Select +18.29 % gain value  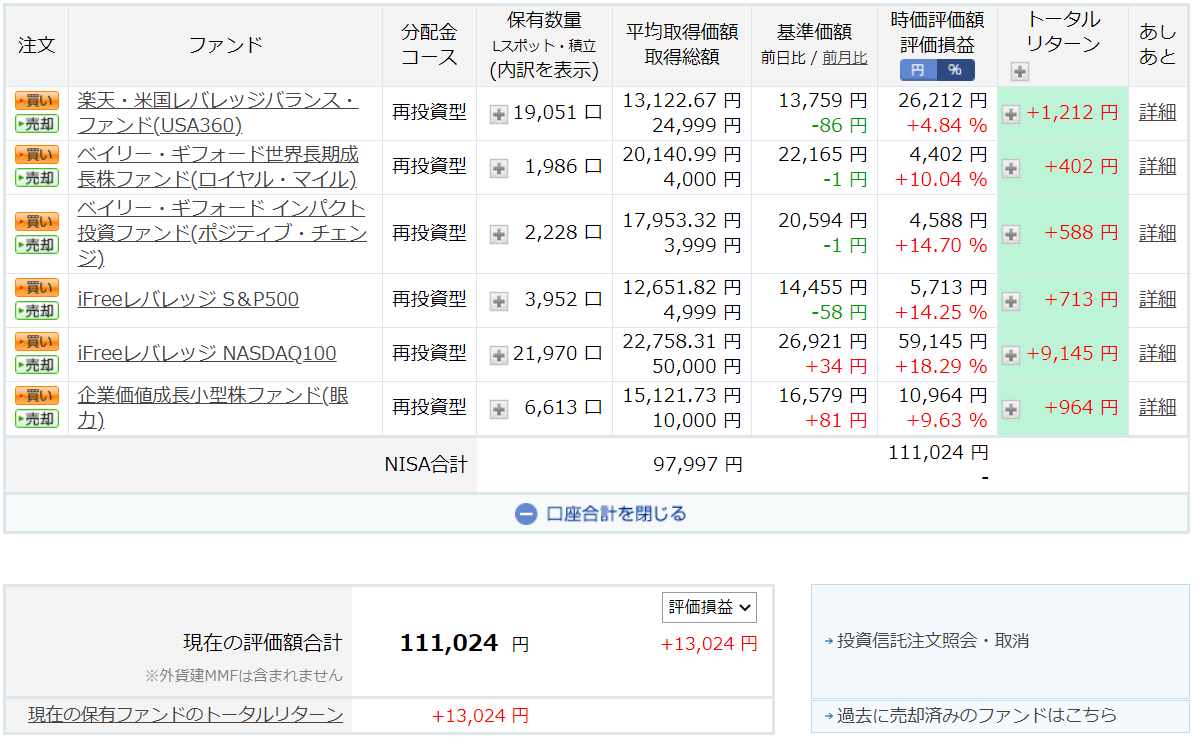pos(940,366)
